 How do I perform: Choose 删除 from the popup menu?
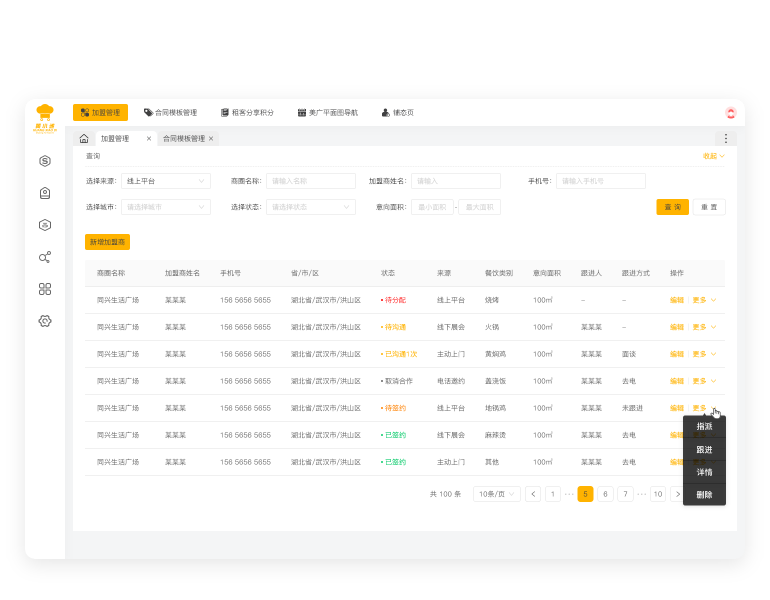(x=704, y=494)
